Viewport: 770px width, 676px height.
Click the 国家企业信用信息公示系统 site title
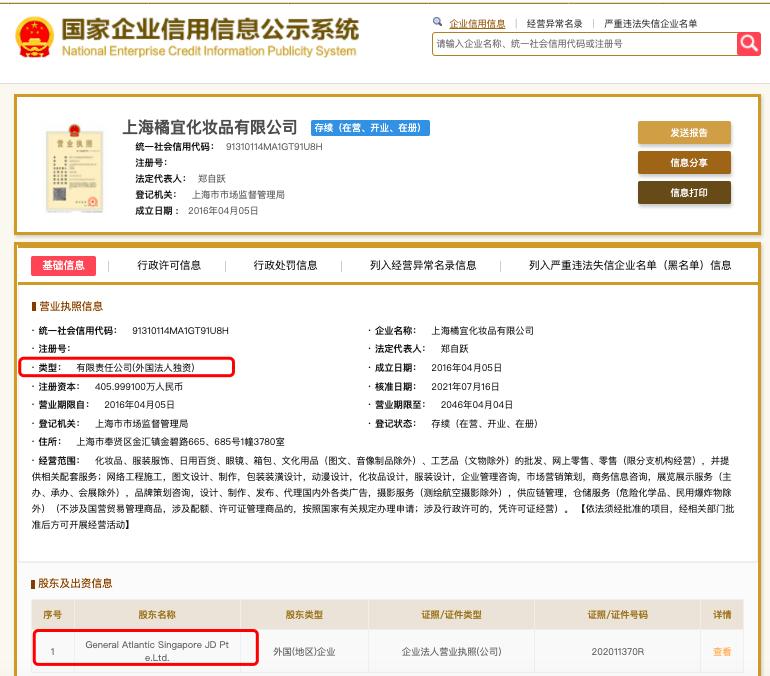coord(209,28)
